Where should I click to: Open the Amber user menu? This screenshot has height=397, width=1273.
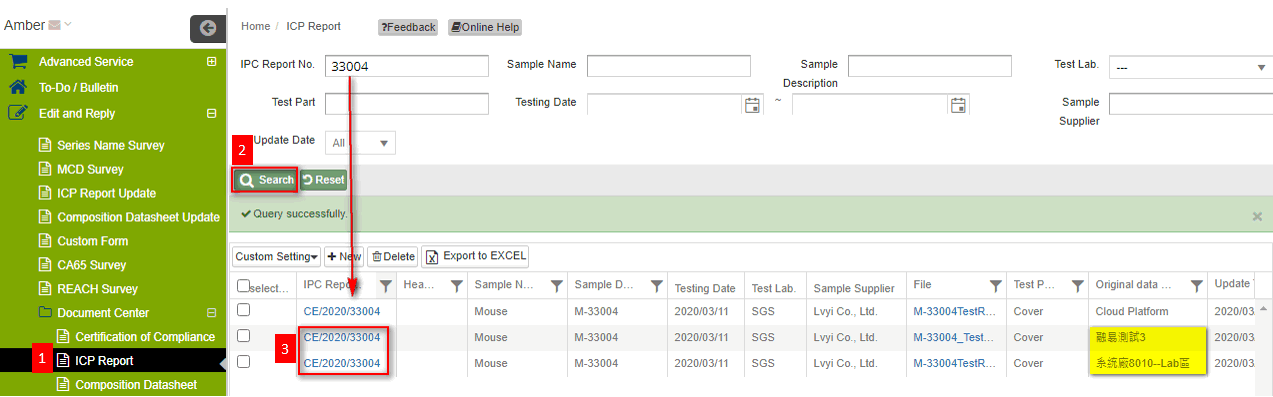click(38, 25)
